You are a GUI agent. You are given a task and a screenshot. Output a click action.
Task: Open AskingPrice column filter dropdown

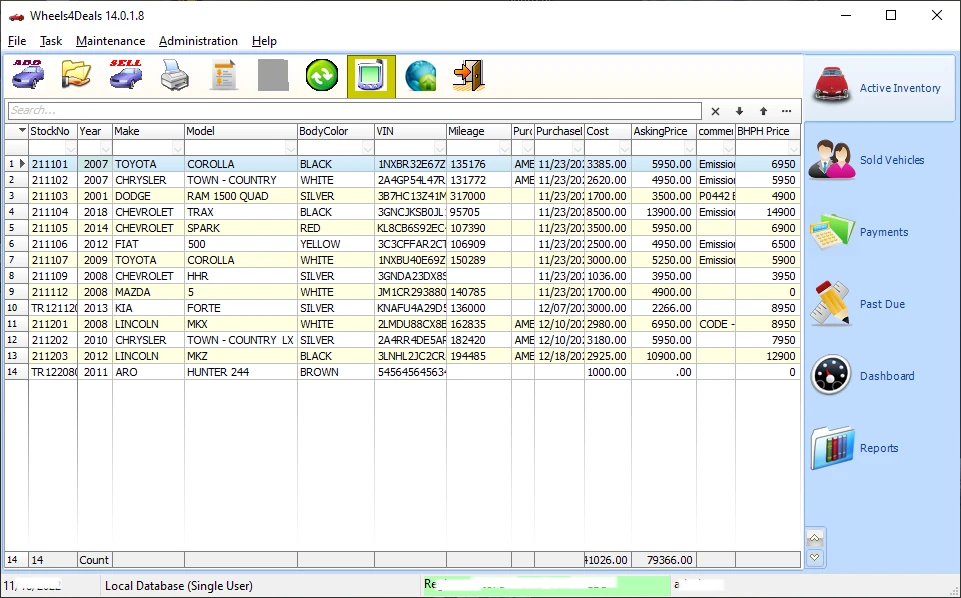pyautogui.click(x=689, y=148)
